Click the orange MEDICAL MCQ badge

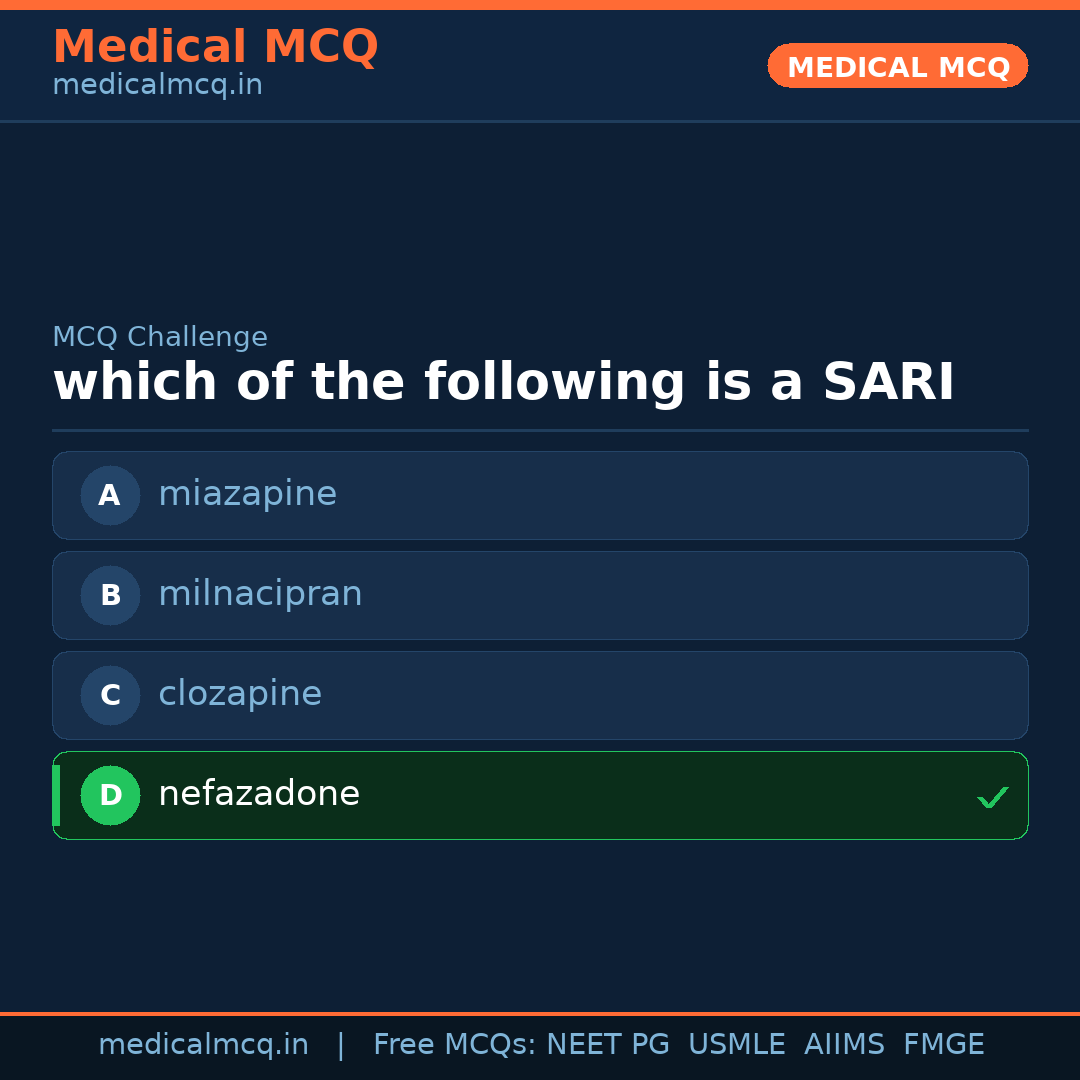click(x=897, y=66)
